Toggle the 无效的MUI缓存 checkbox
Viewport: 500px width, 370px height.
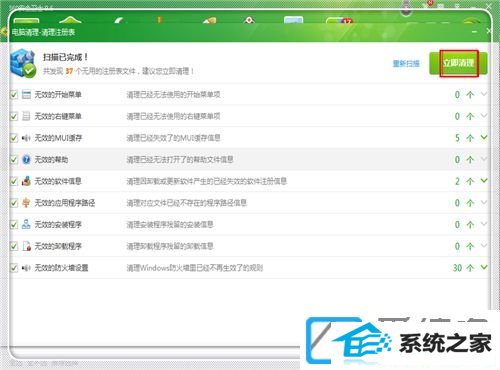pos(14,138)
